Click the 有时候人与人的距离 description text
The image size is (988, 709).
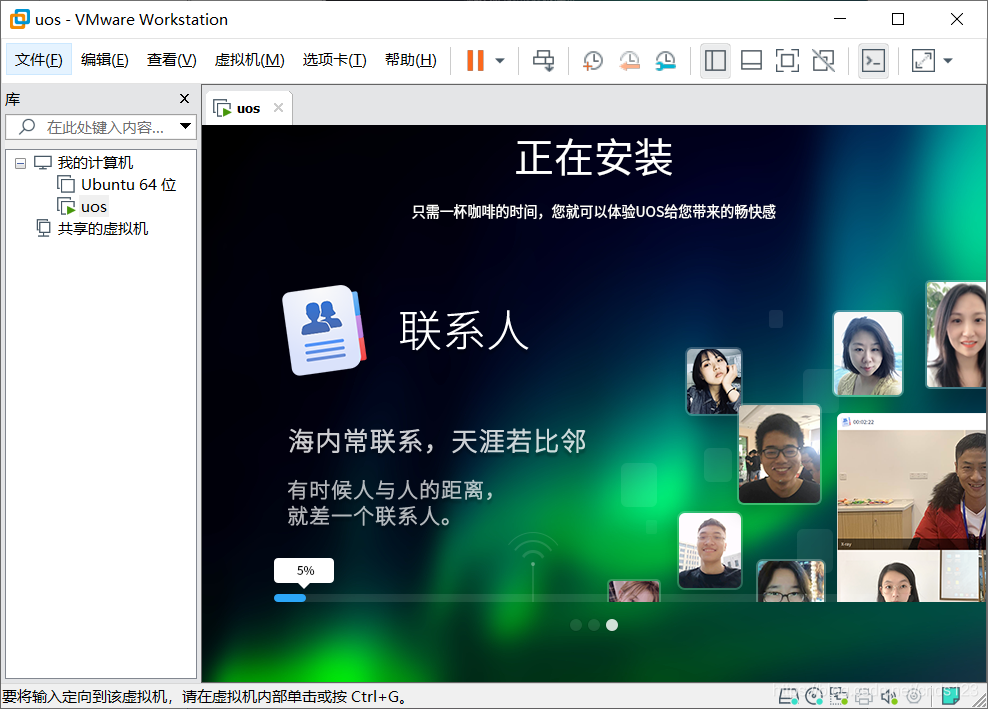(x=391, y=503)
